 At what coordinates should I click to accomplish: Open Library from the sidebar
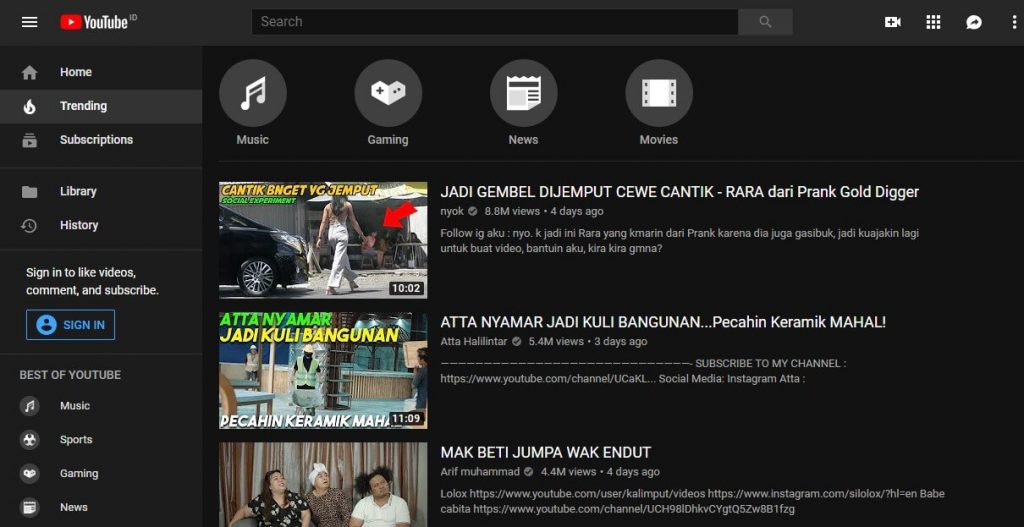[x=101, y=191]
